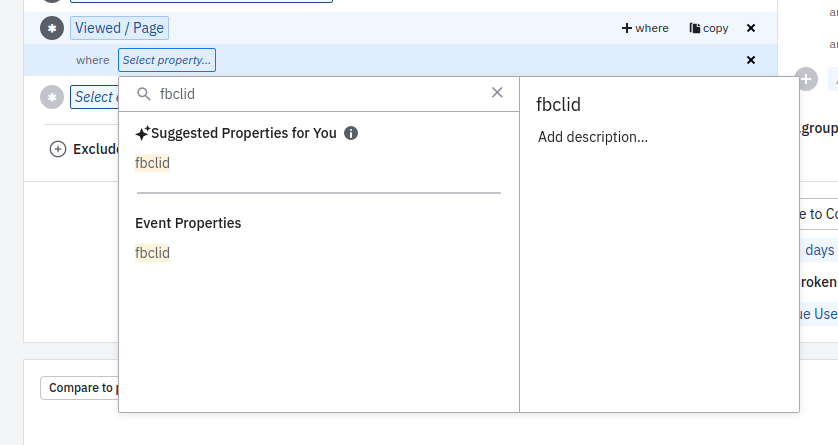Click the days link on right

point(819,250)
